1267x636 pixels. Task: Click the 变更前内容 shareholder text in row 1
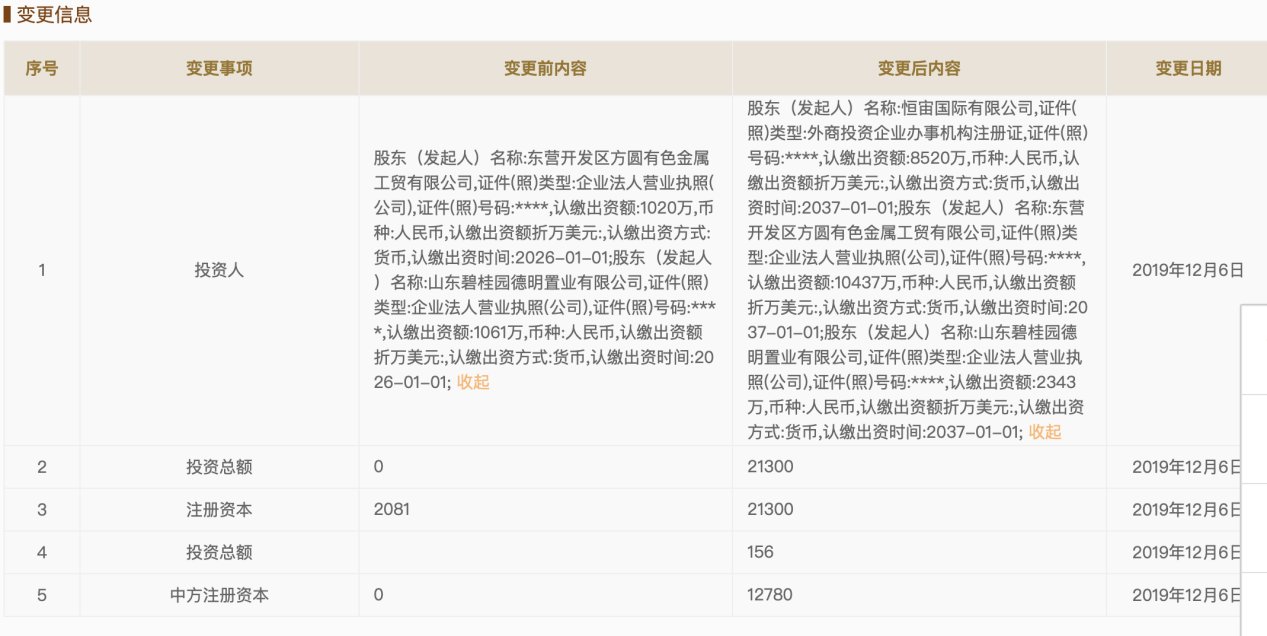545,270
